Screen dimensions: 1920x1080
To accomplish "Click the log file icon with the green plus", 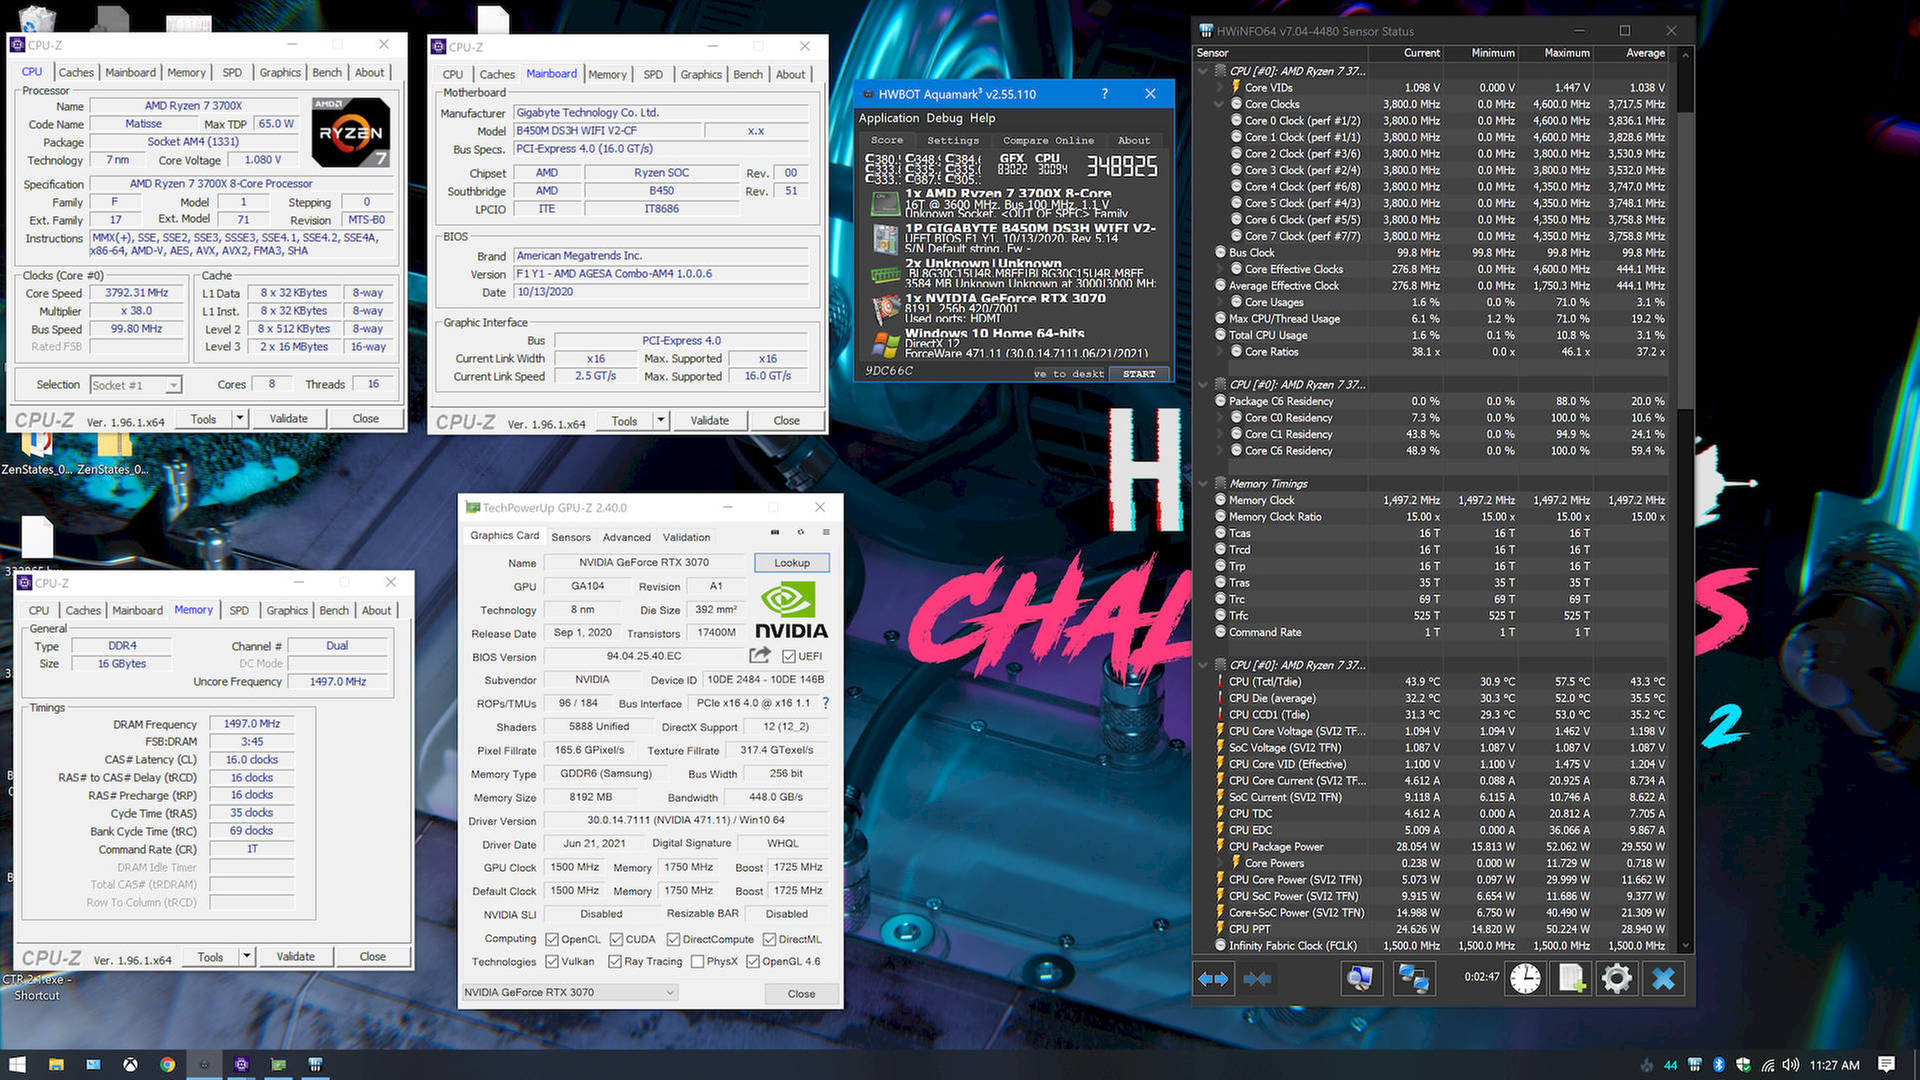I will [x=1572, y=979].
